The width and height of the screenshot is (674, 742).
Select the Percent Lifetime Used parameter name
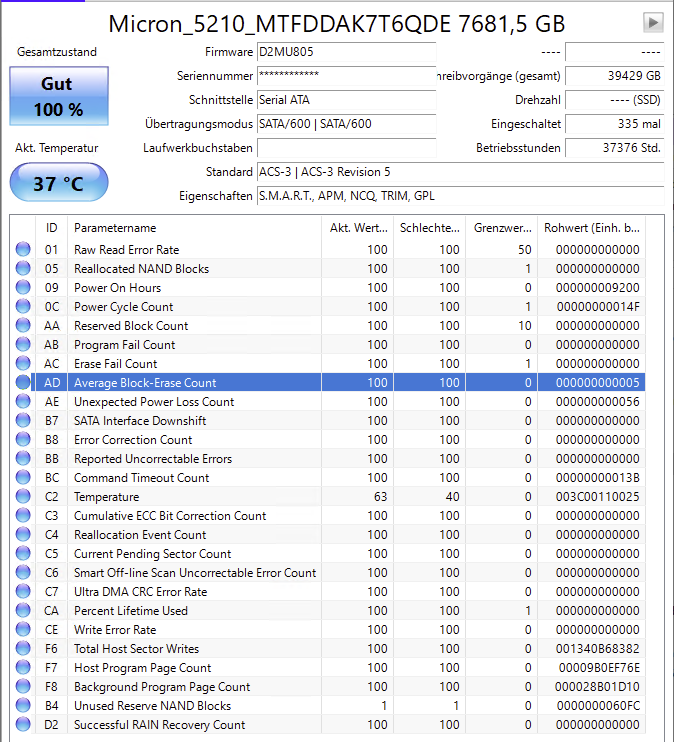[x=131, y=611]
